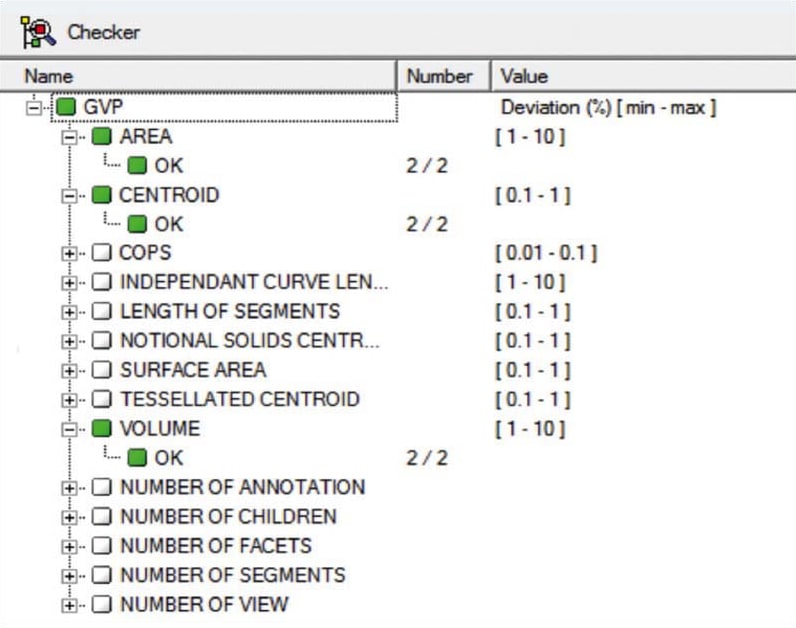The image size is (796, 628).
Task: Toggle NUMBER OF VIEW checkbox
Action: tap(102, 605)
